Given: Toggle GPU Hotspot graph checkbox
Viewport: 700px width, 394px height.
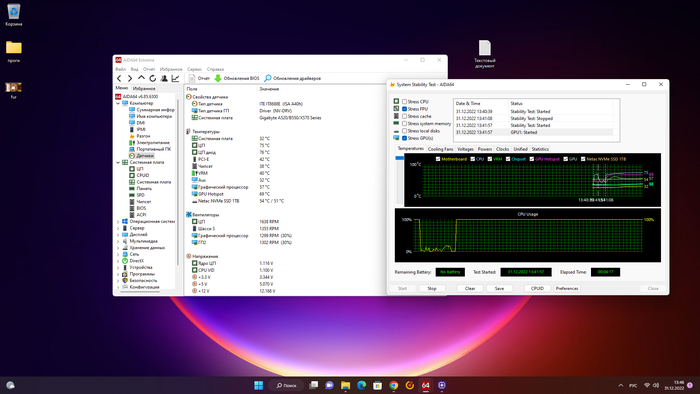Looking at the screenshot, I should tap(532, 159).
